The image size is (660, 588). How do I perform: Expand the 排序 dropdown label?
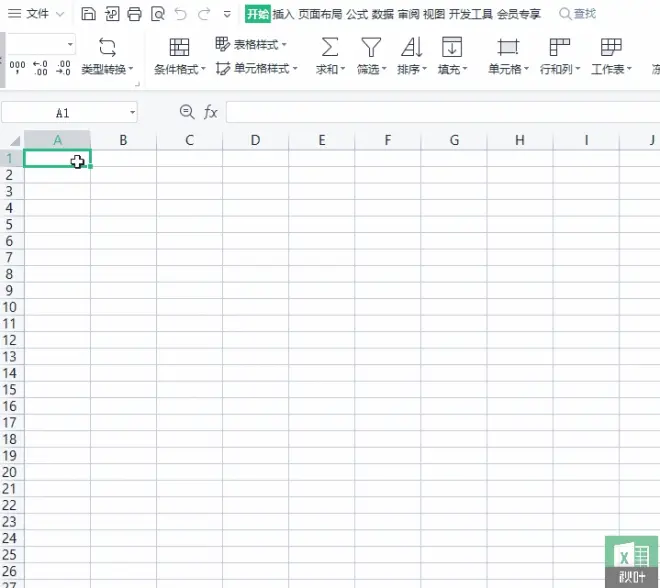coord(412,69)
